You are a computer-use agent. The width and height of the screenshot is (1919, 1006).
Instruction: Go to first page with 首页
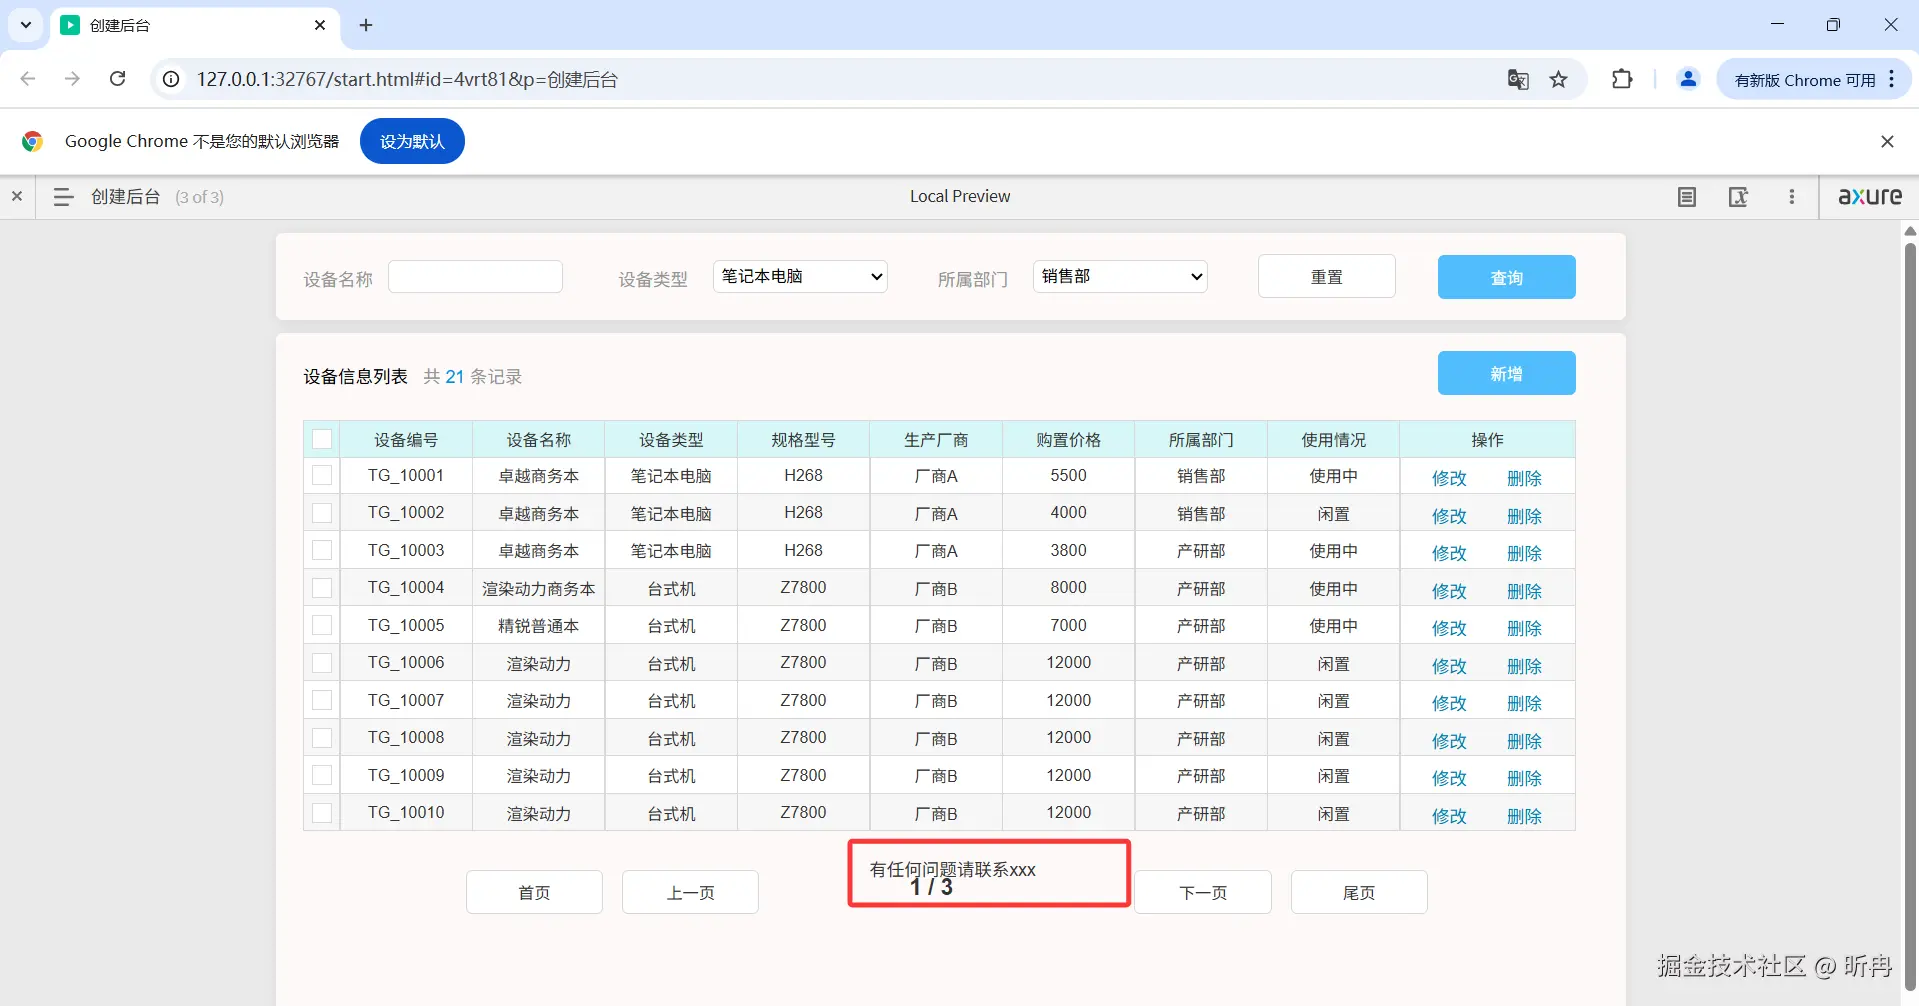pyautogui.click(x=534, y=892)
